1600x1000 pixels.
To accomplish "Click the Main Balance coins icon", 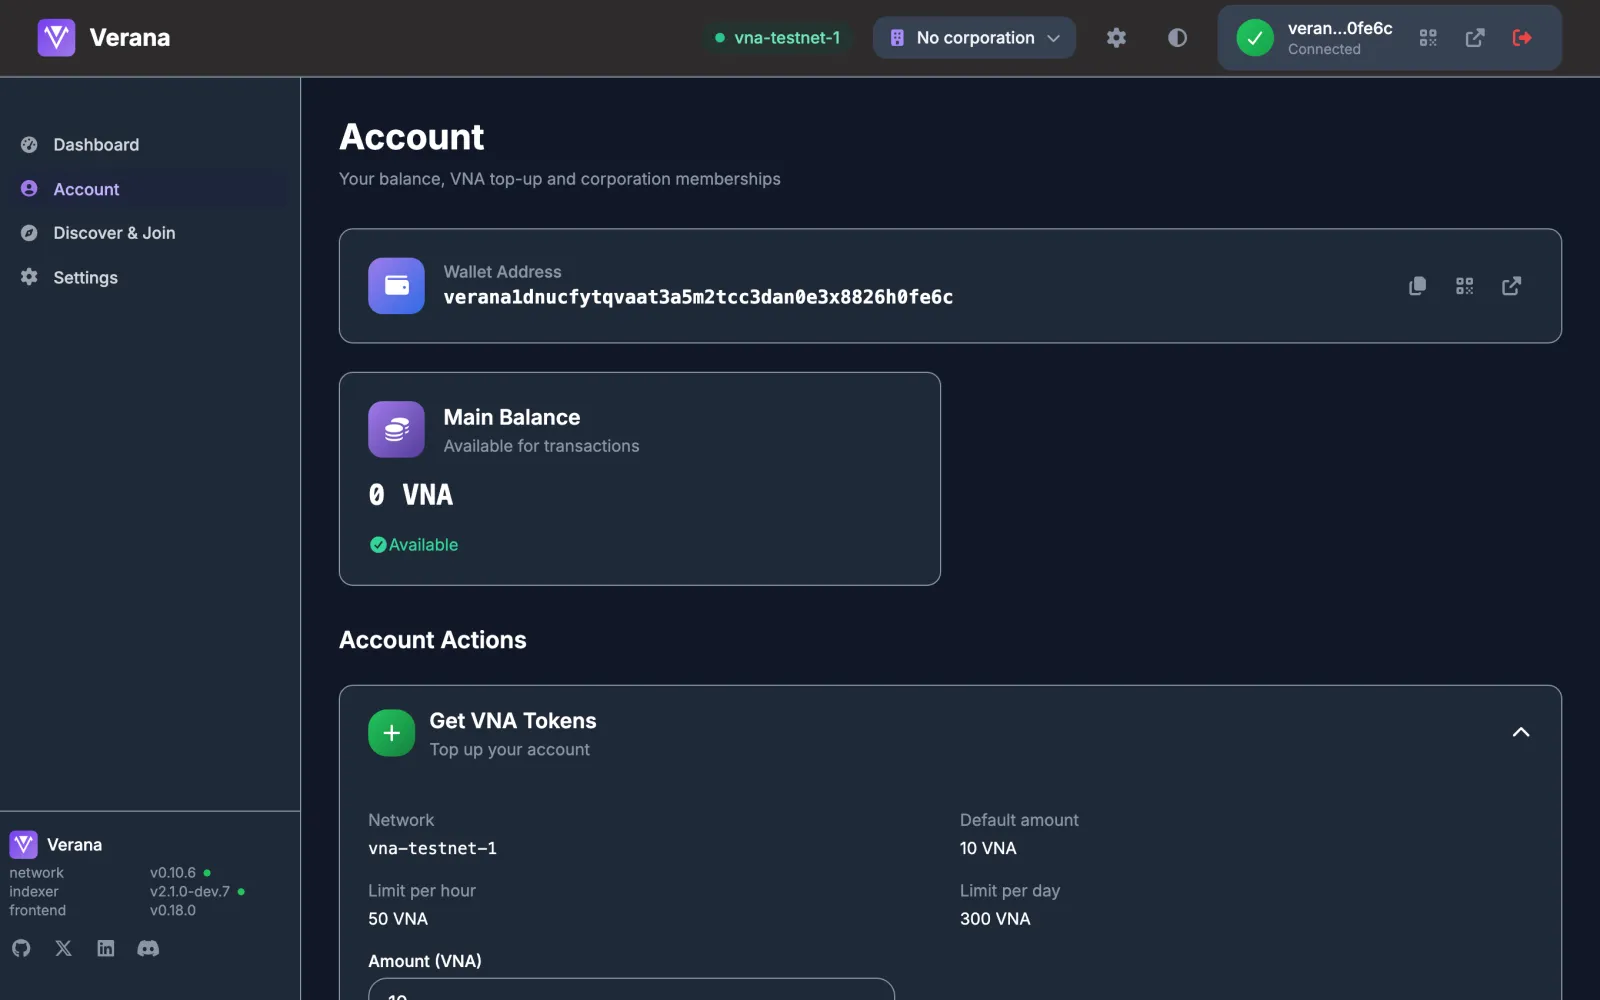I will coord(396,430).
